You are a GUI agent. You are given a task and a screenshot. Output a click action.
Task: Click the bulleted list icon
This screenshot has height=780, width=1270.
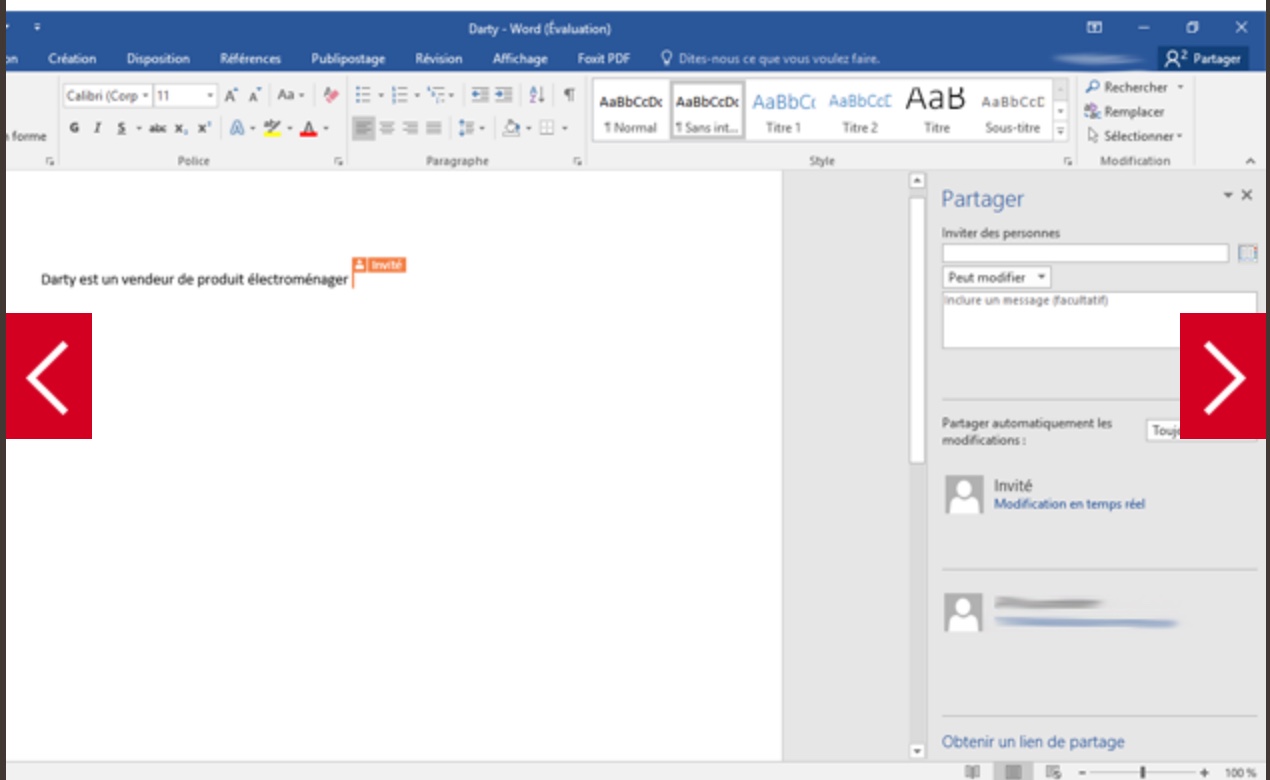click(x=363, y=95)
